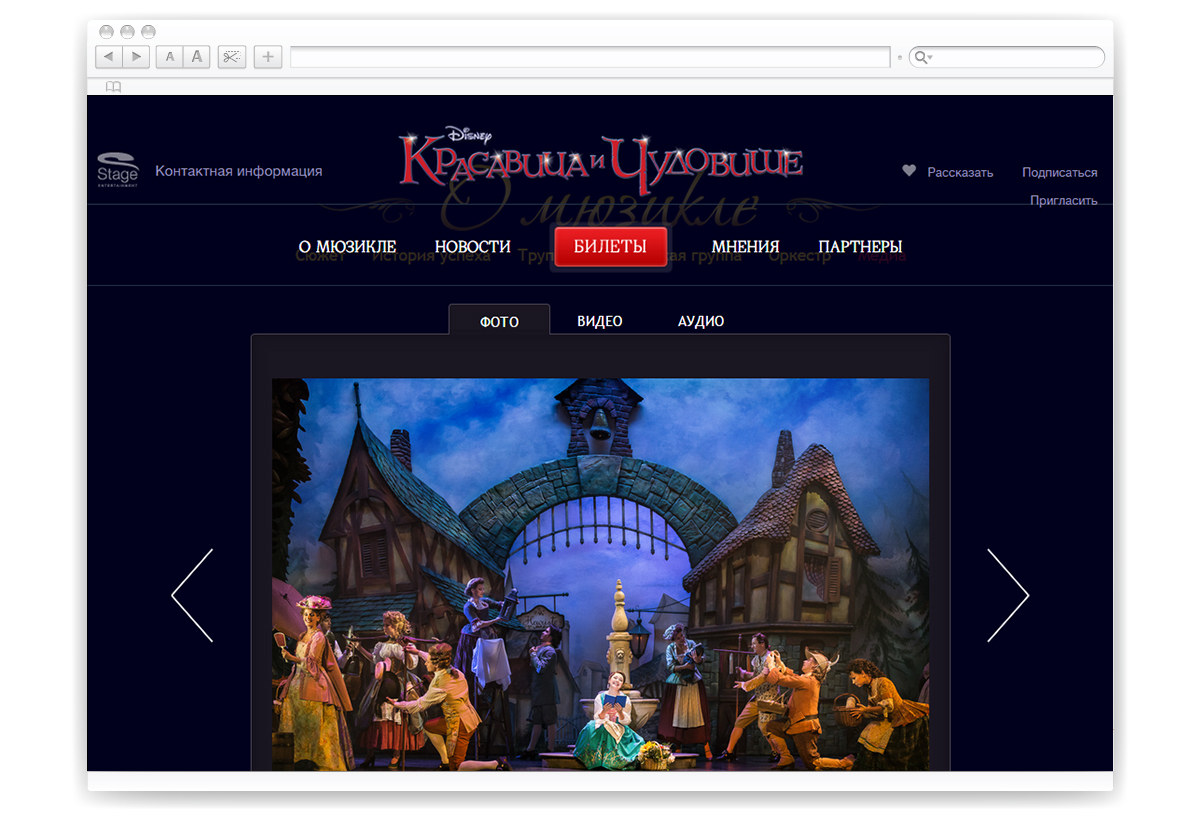Decrease text size with the small A button
Screen dimensions: 1200x831
[x=170, y=57]
